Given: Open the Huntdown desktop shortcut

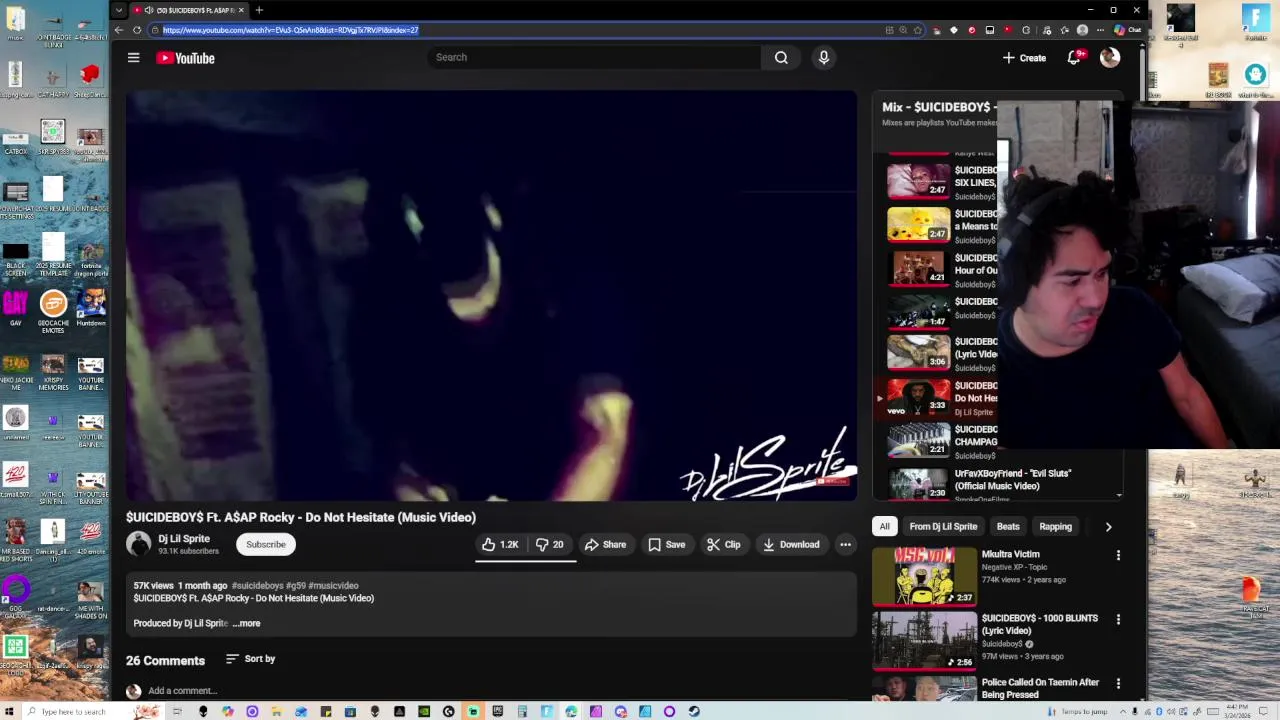Looking at the screenshot, I should click(91, 307).
